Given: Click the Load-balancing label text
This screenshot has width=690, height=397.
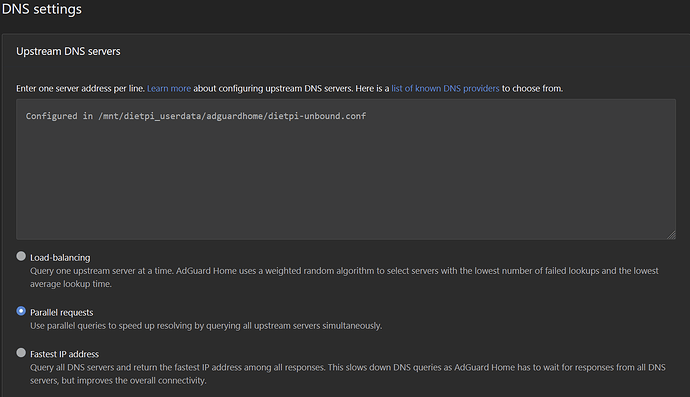Looking at the screenshot, I should coord(60,257).
